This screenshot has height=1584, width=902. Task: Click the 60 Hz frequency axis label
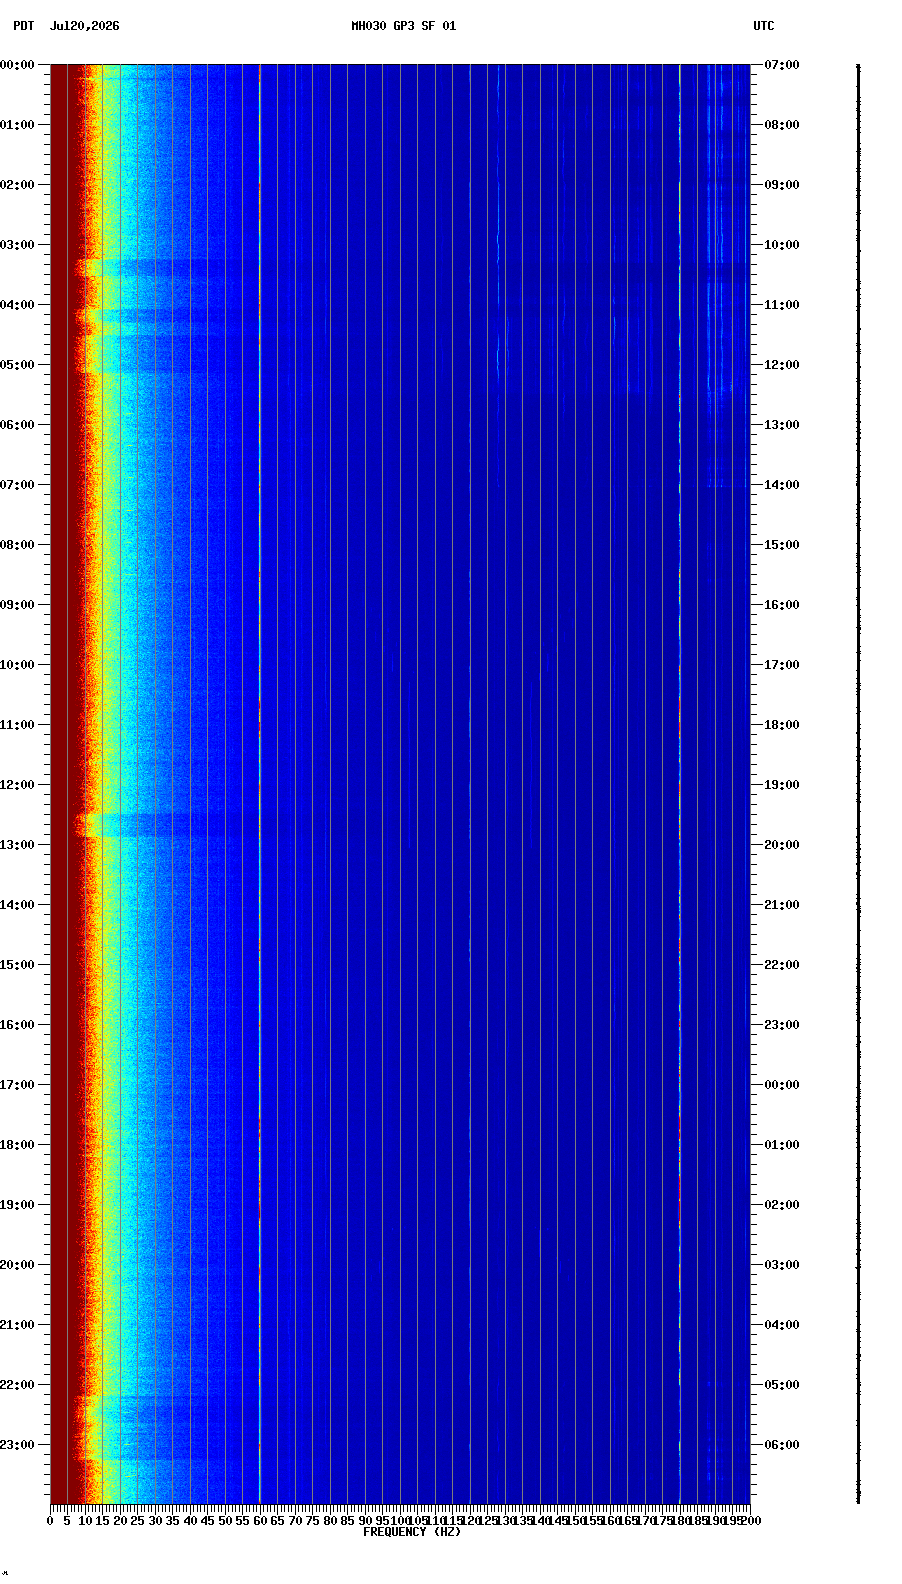coord(260,1521)
